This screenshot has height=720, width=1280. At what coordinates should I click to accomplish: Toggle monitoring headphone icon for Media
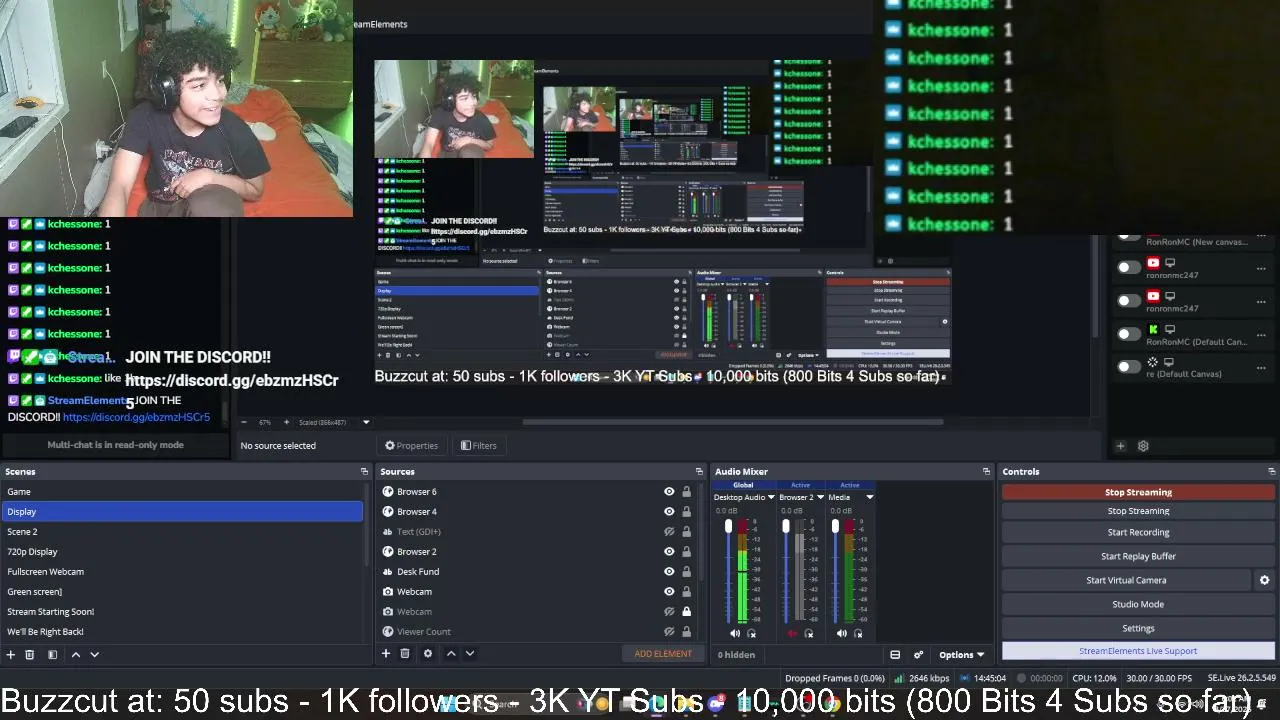(858, 633)
